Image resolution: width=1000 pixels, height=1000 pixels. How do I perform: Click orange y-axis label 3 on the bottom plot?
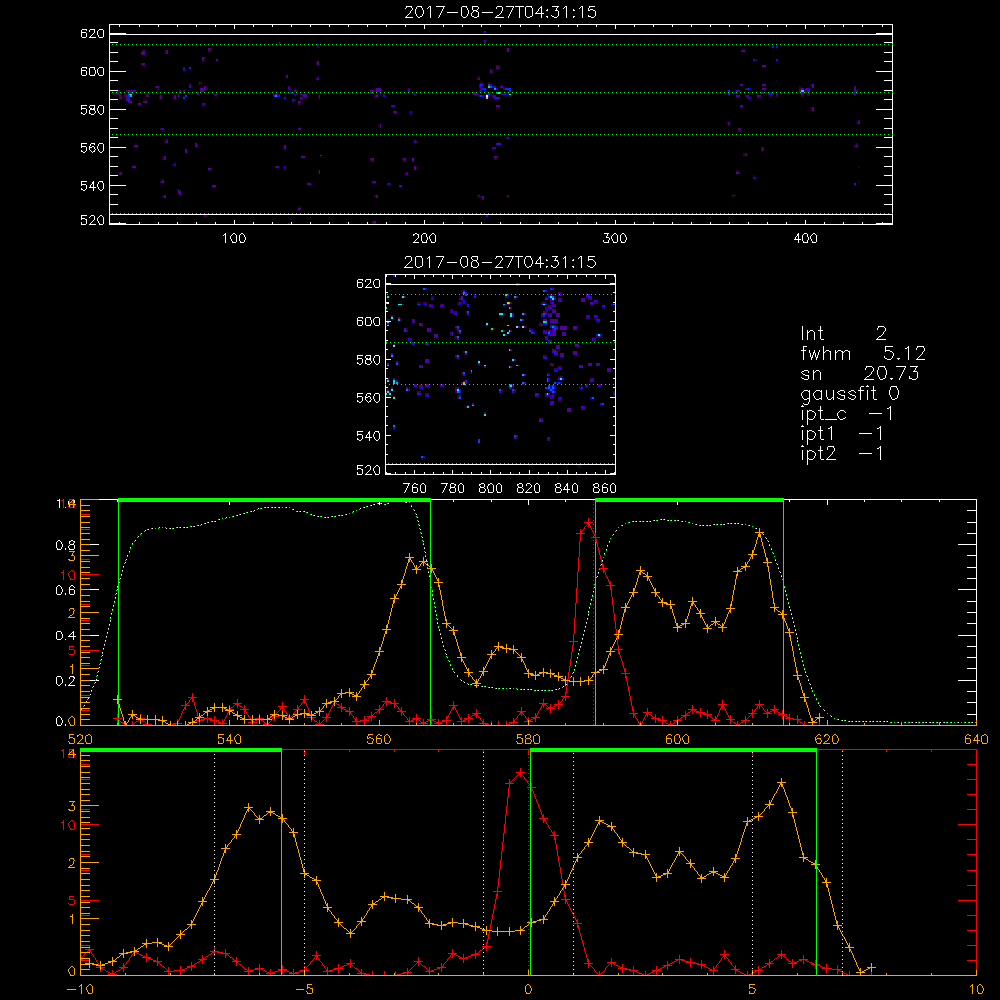click(71, 806)
